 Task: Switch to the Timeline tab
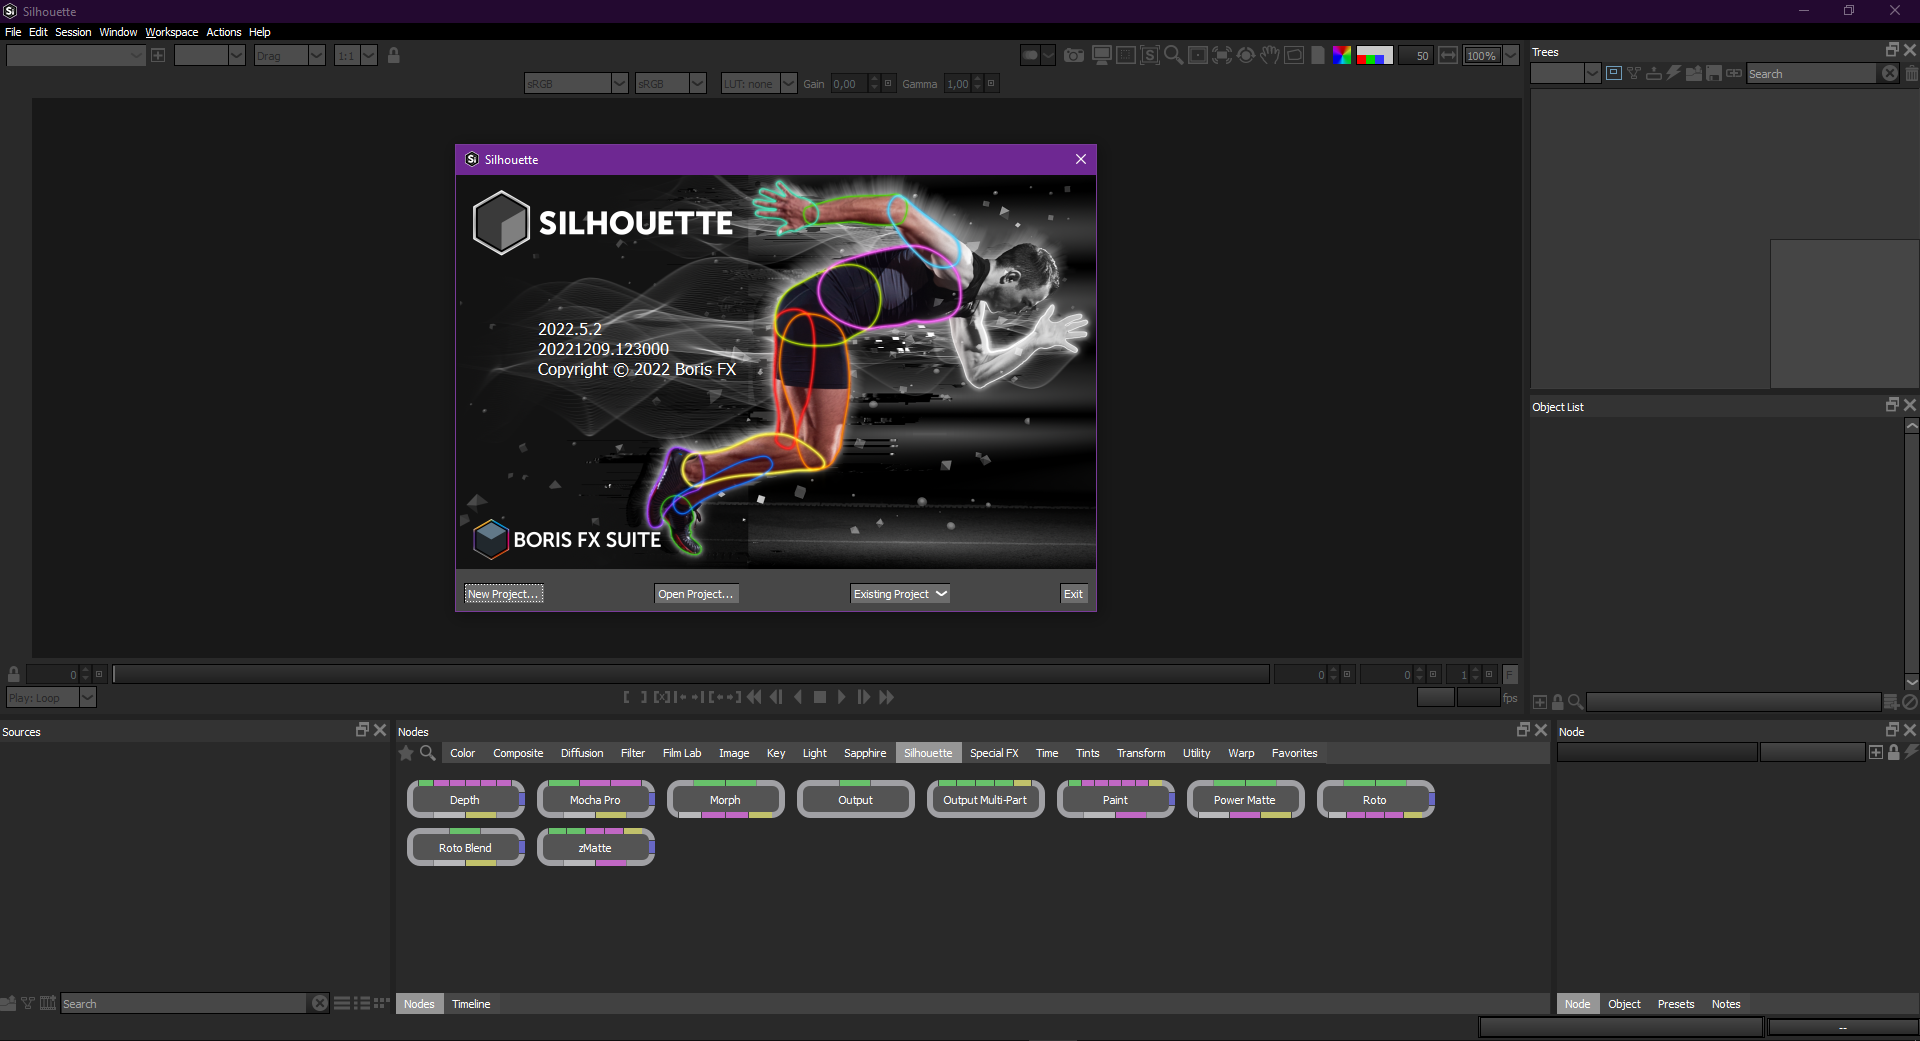(x=471, y=1004)
